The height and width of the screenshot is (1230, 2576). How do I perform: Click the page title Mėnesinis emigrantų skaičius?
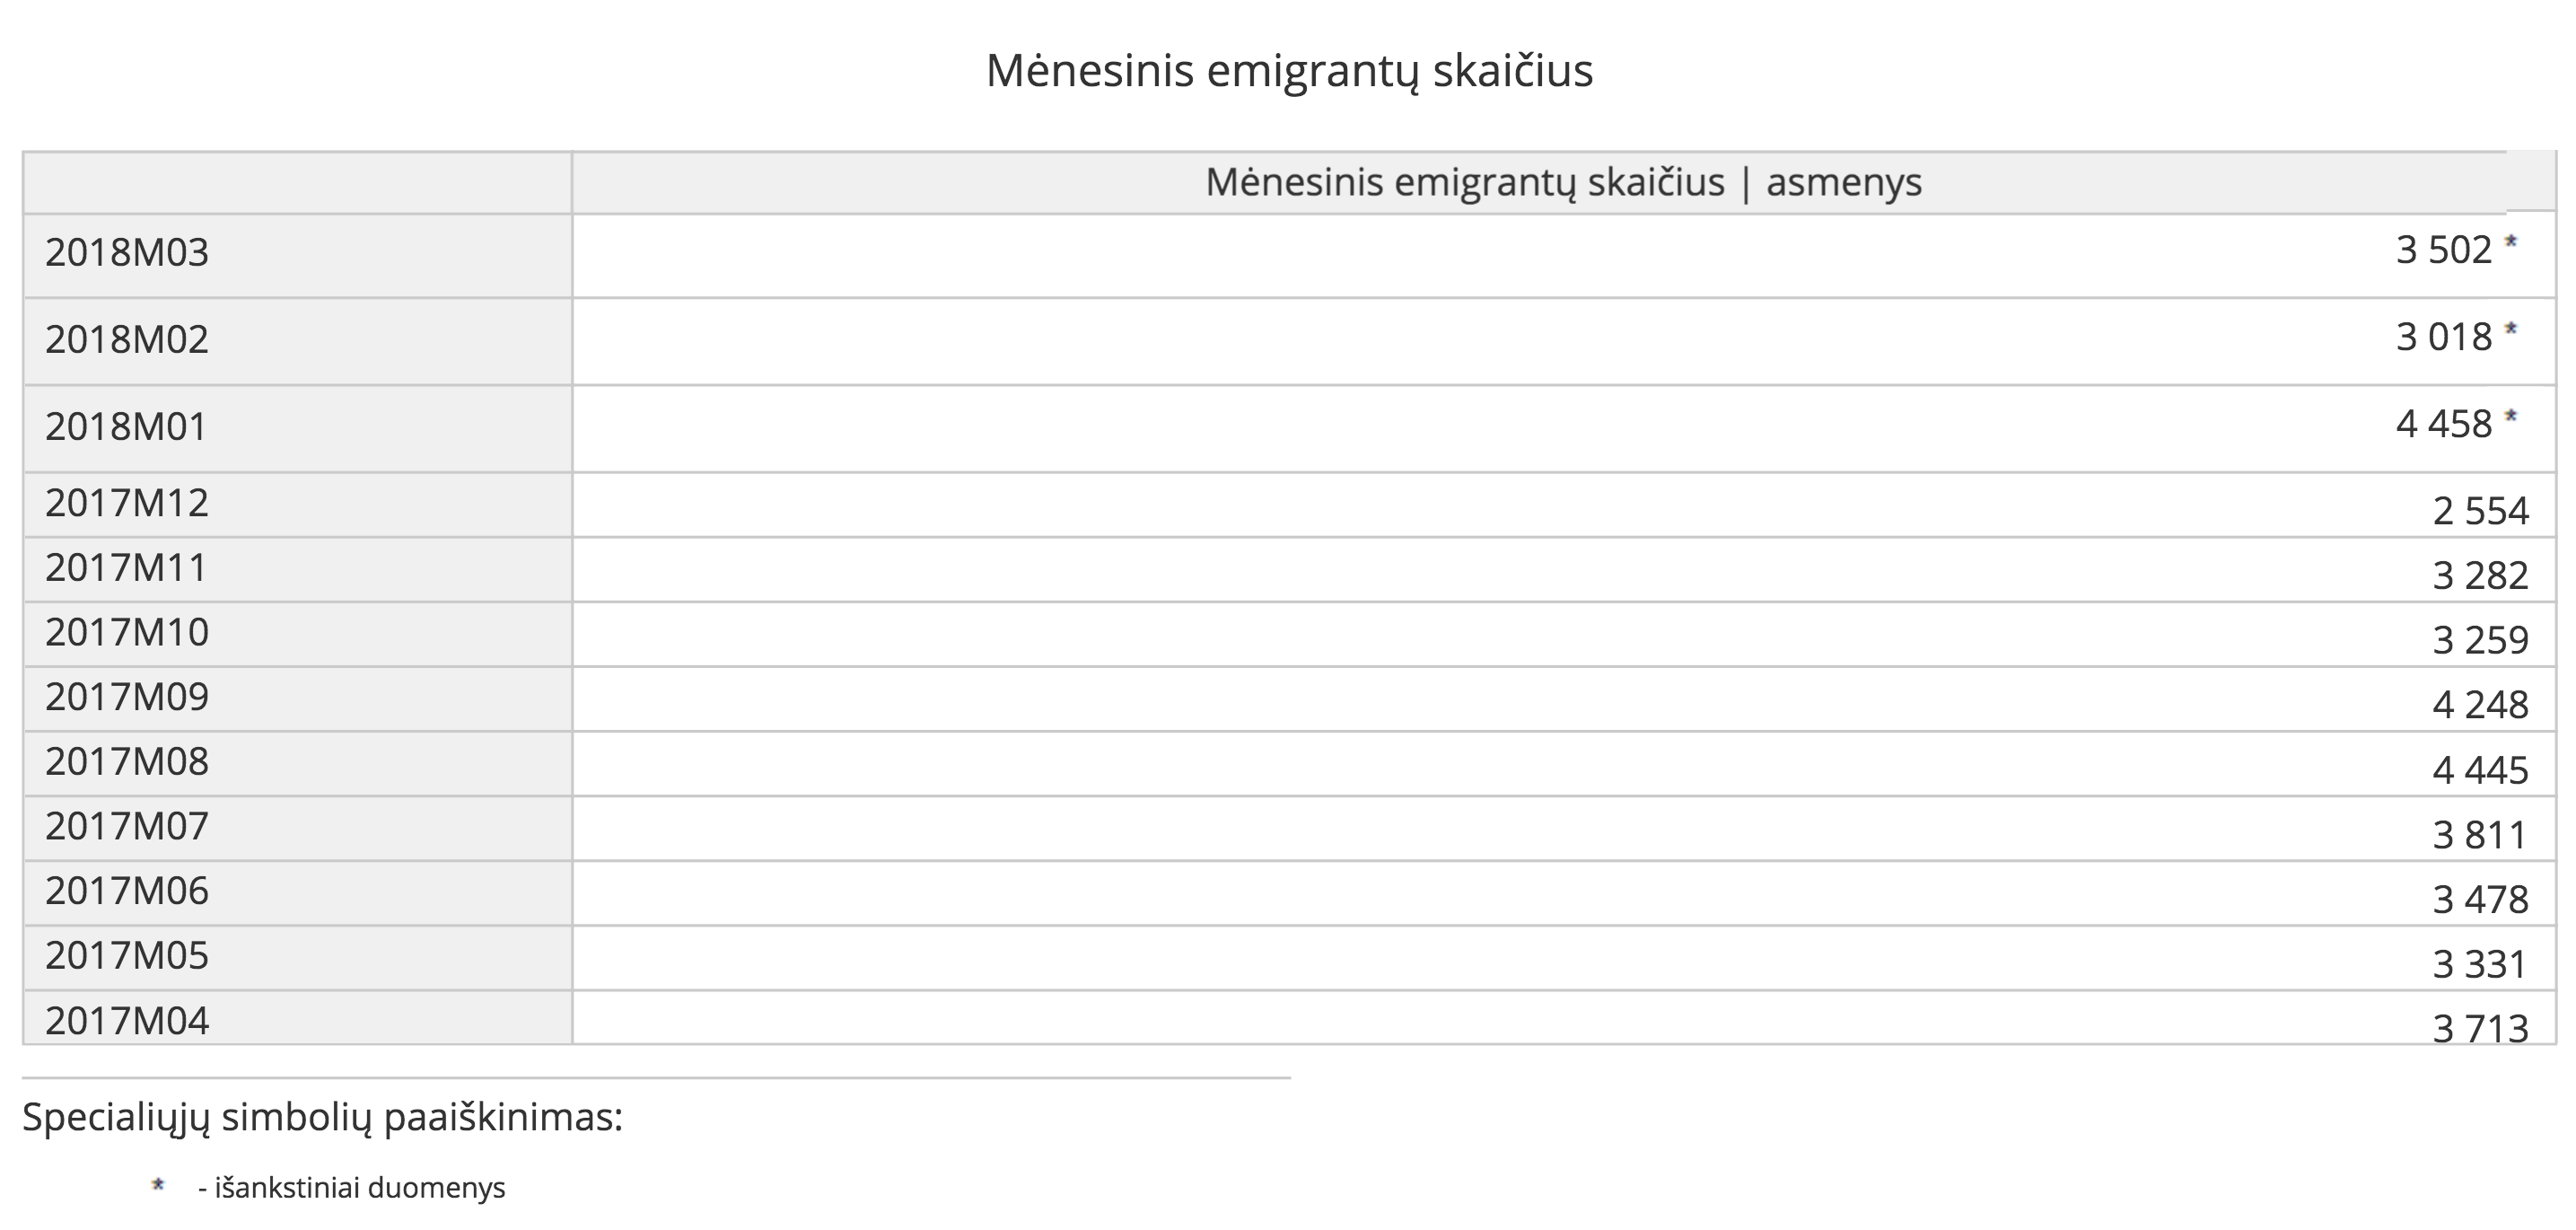pos(1289,71)
